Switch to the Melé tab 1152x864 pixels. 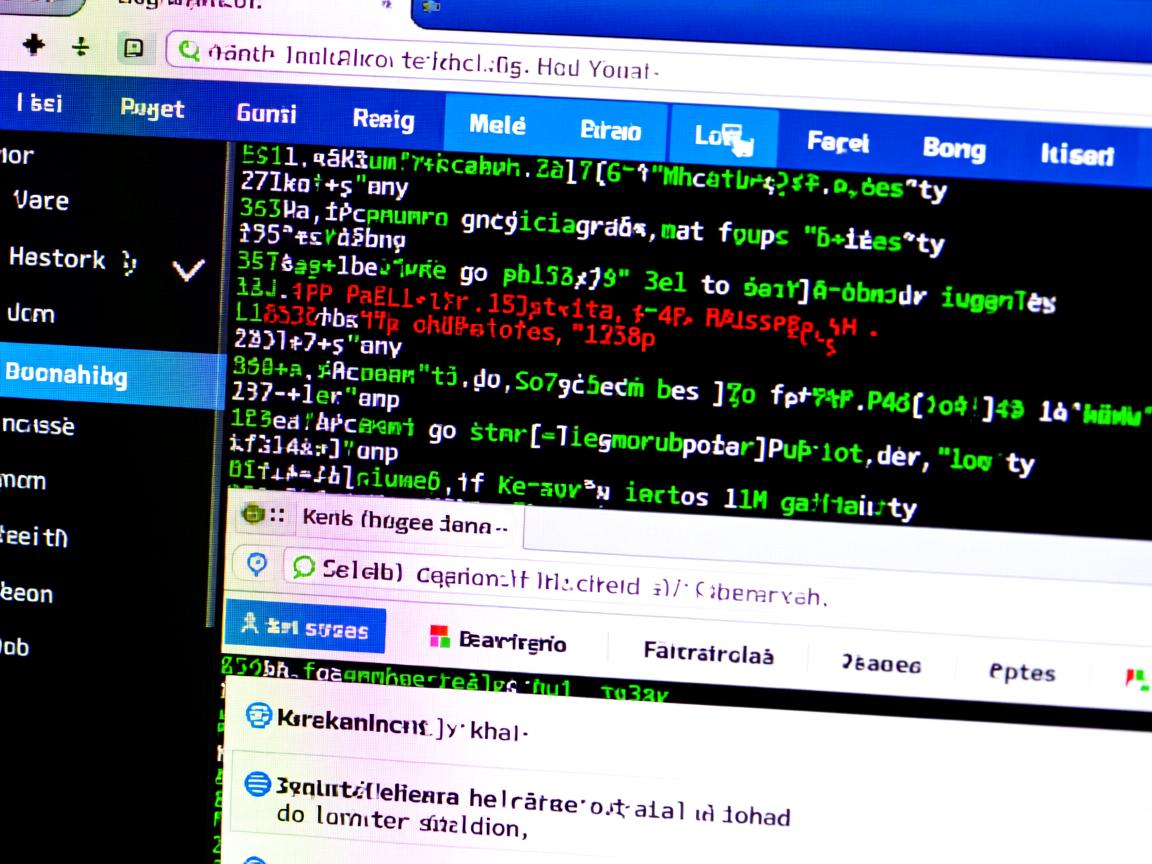click(x=497, y=125)
